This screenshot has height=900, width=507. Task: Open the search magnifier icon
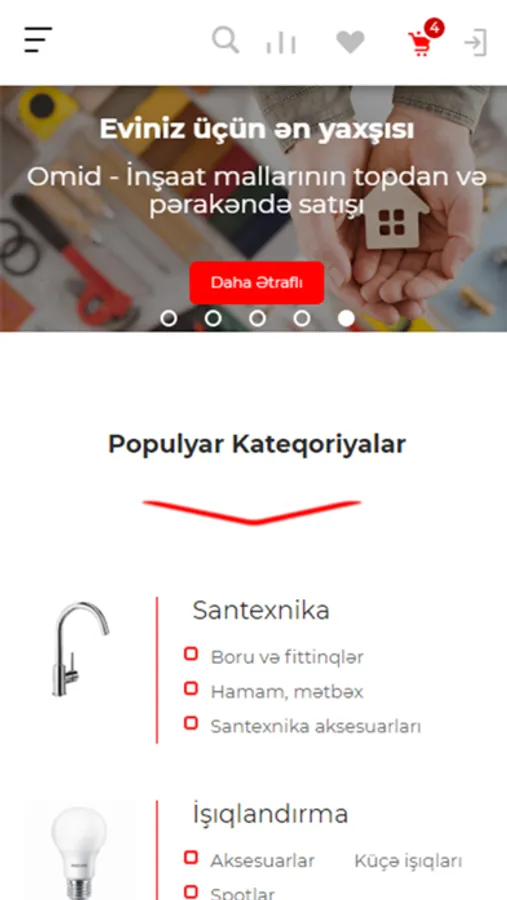(226, 41)
